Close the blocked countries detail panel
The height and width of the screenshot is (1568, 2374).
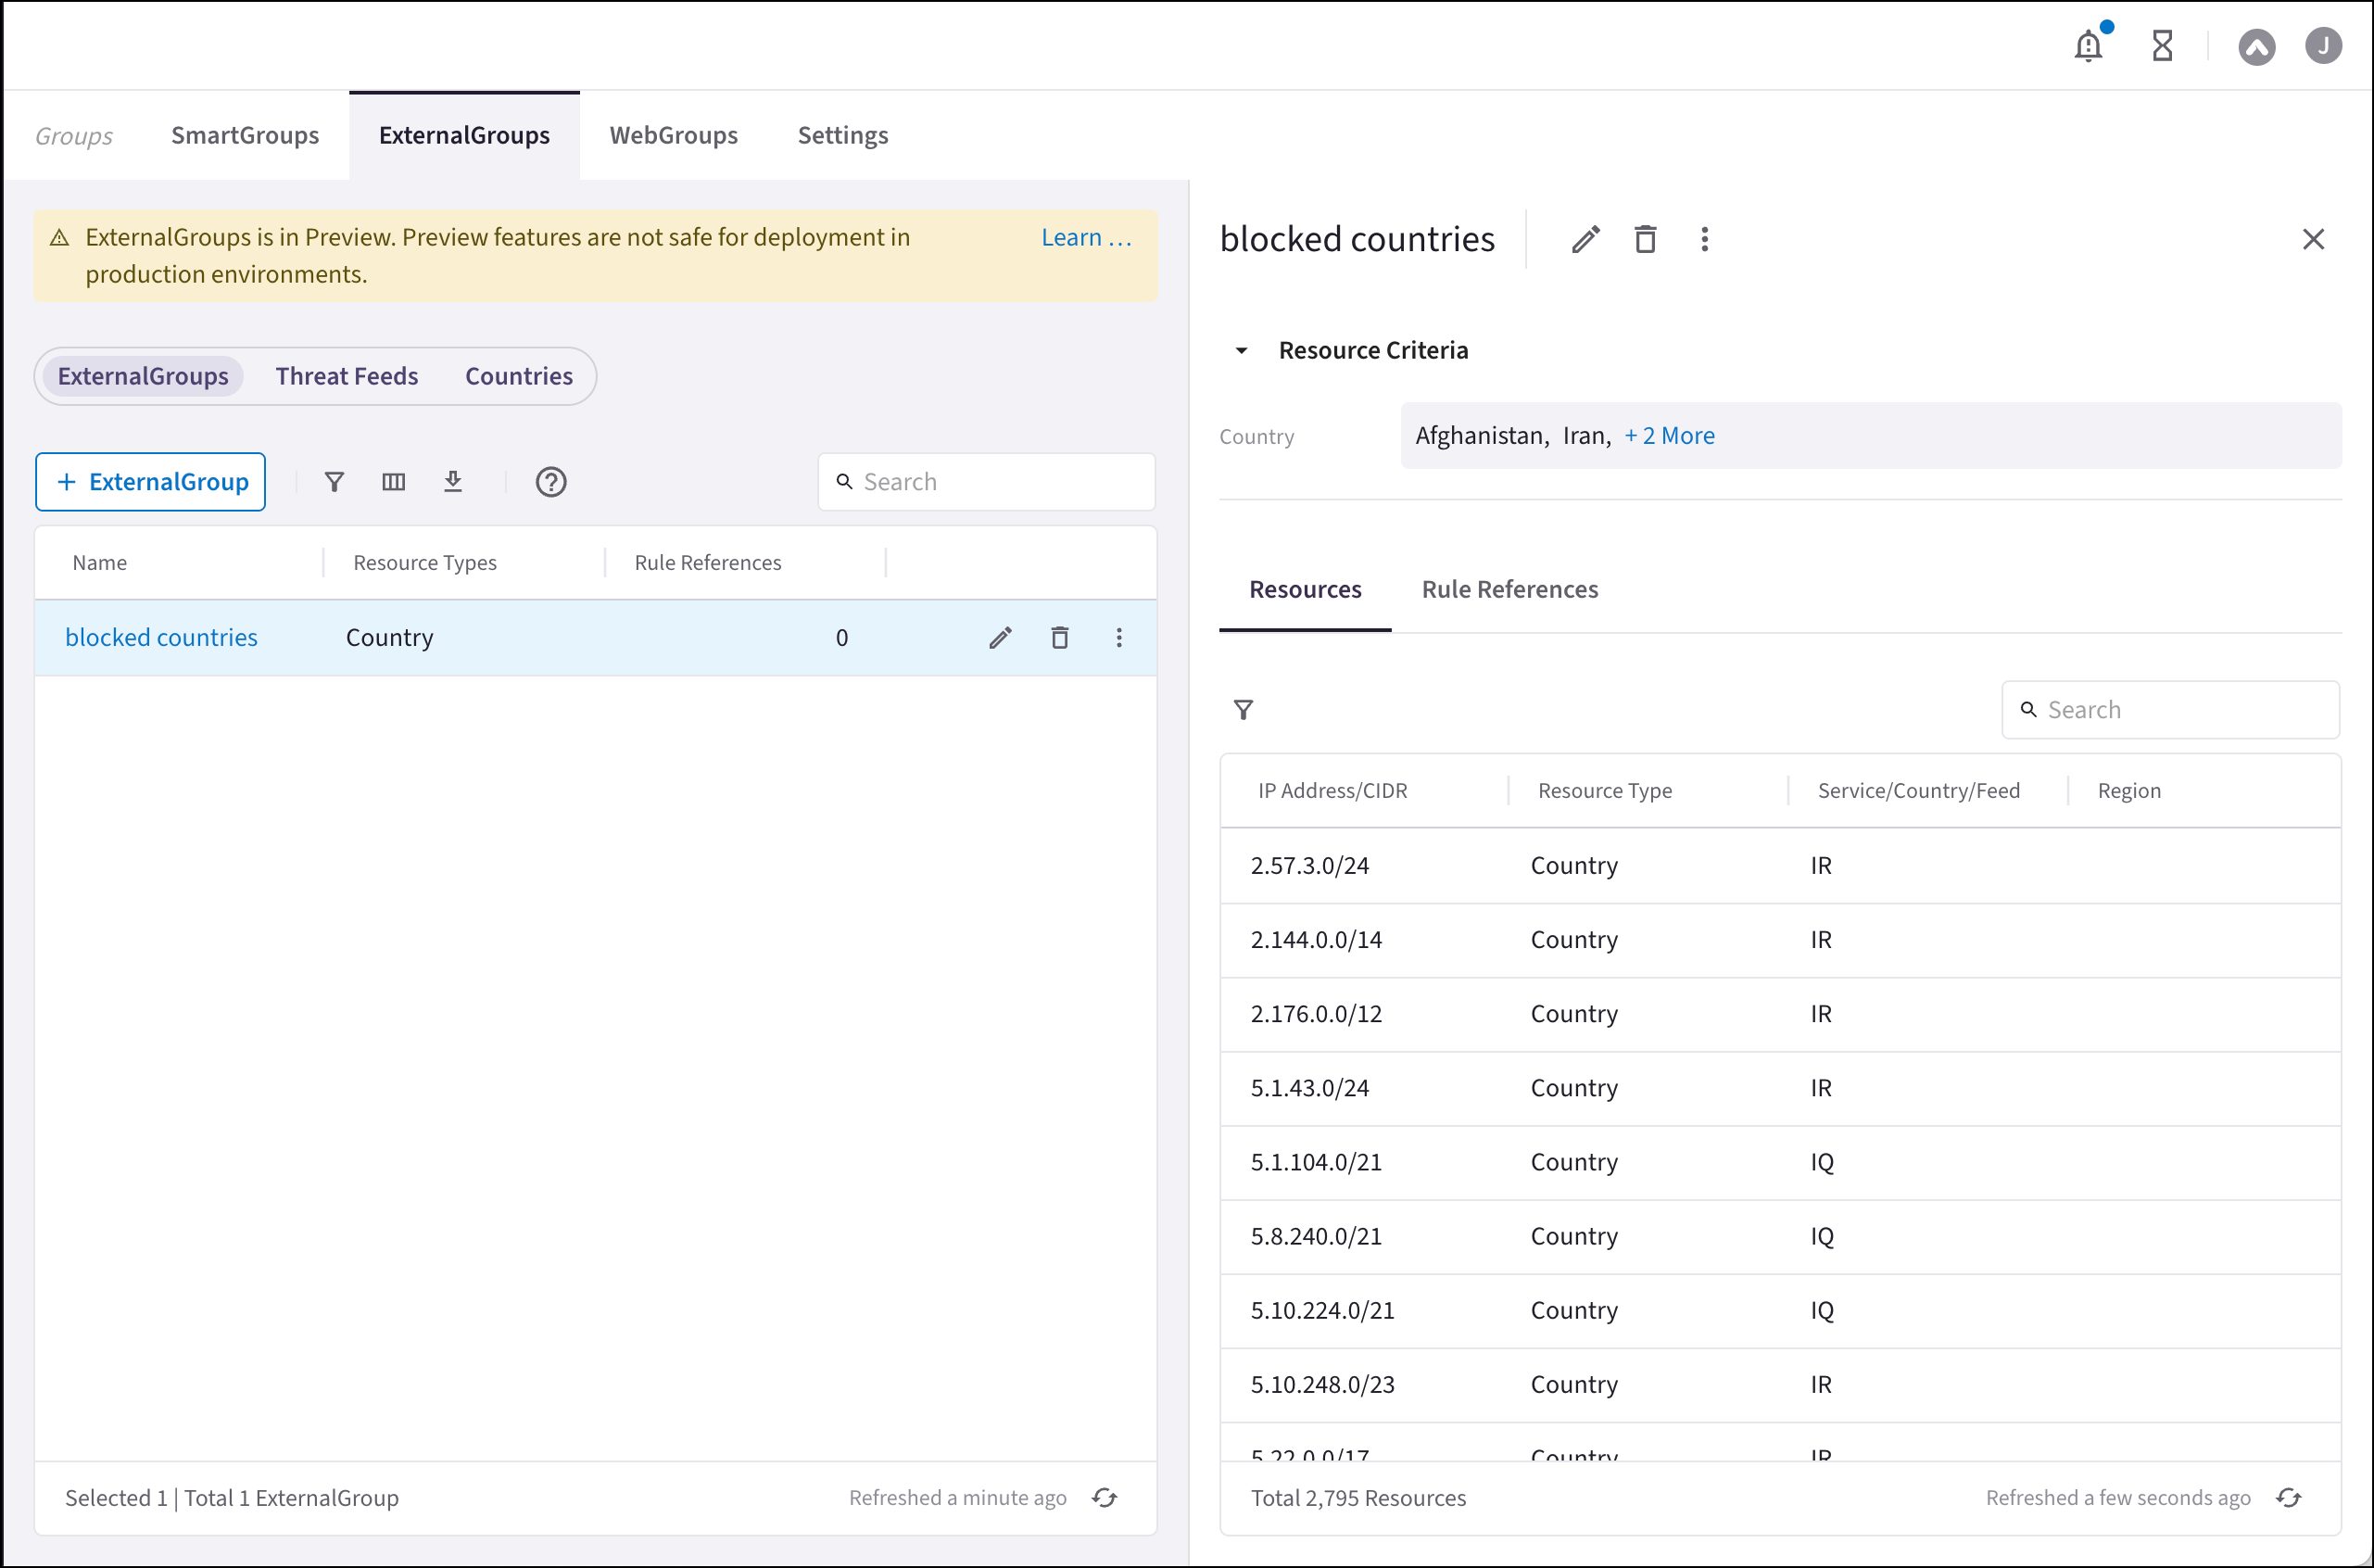[2312, 239]
